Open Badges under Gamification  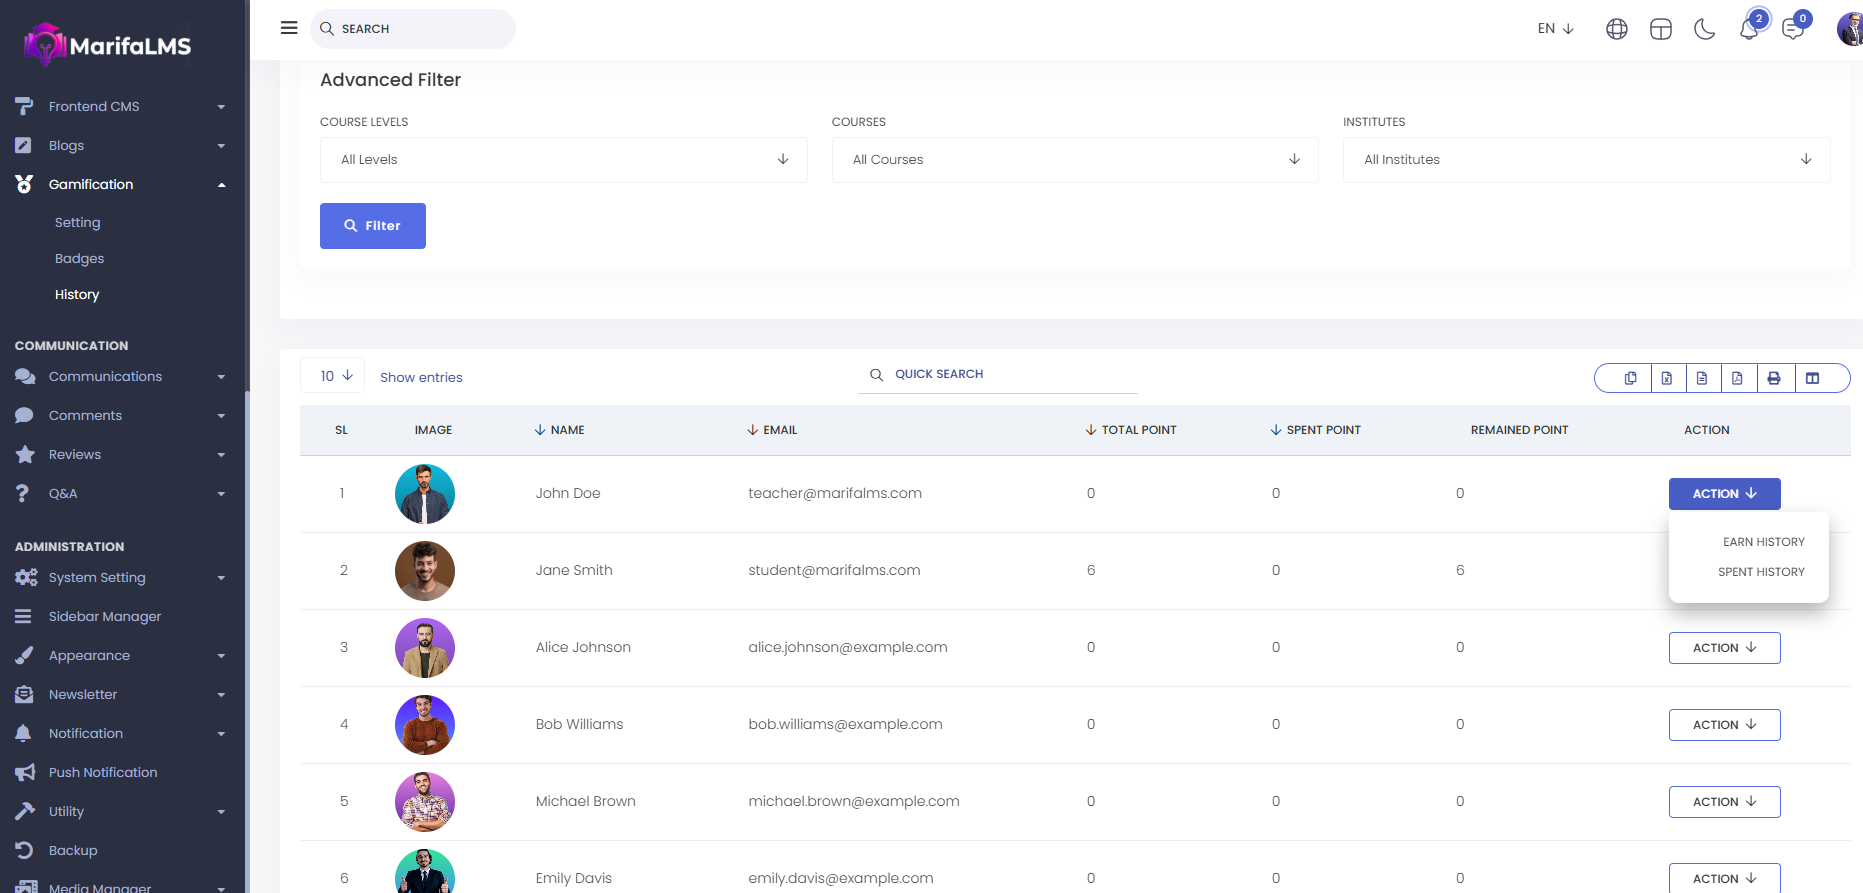[80, 259]
